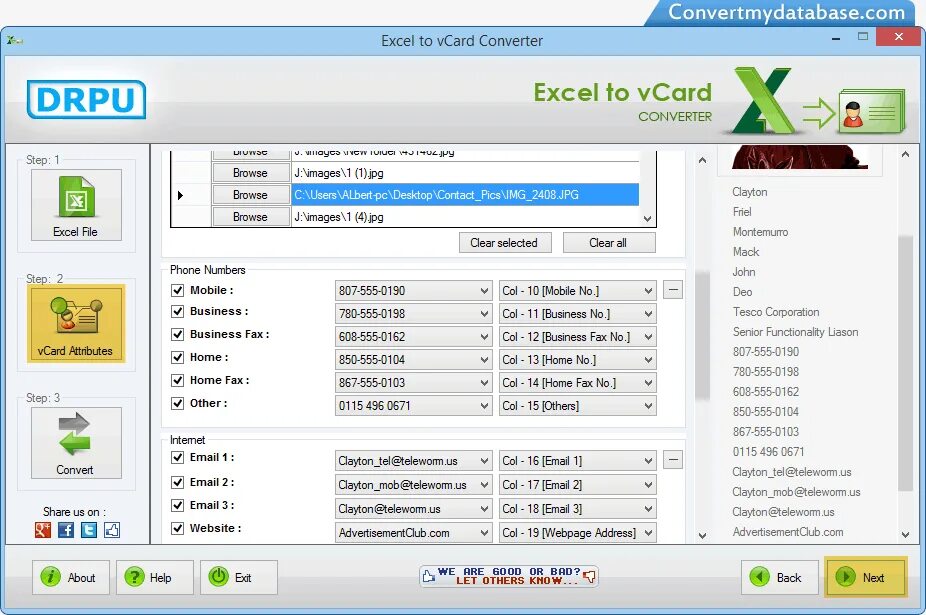Open the Business value dropdown 780-555-0198
926x615 pixels.
pos(413,314)
